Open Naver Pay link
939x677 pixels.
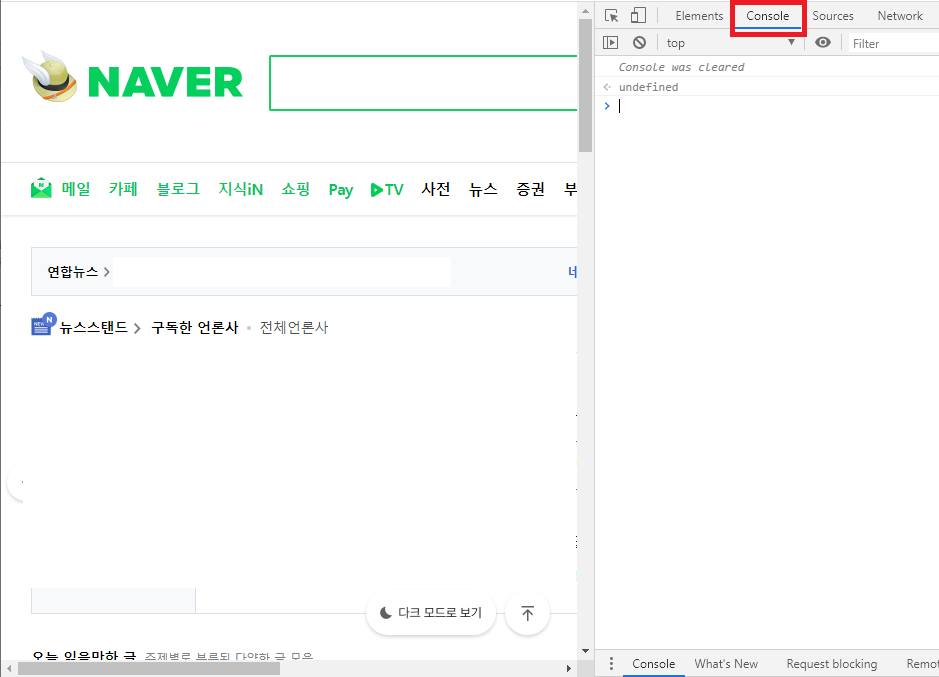click(341, 190)
